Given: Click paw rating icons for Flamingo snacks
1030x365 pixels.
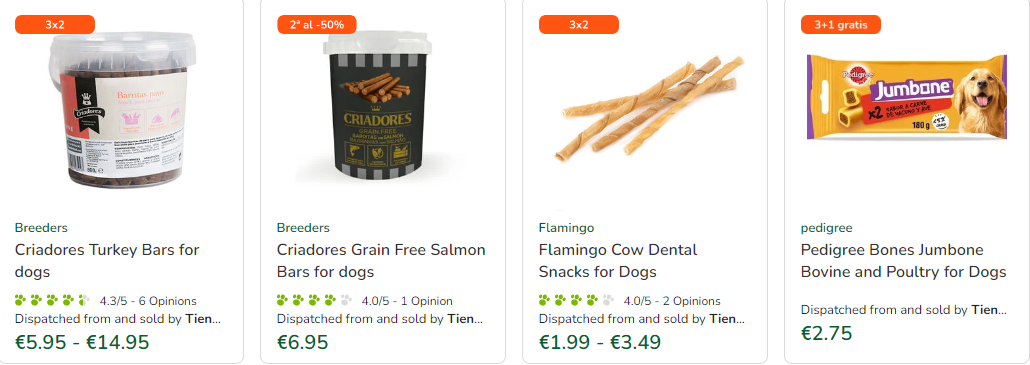Looking at the screenshot, I should click(x=576, y=301).
